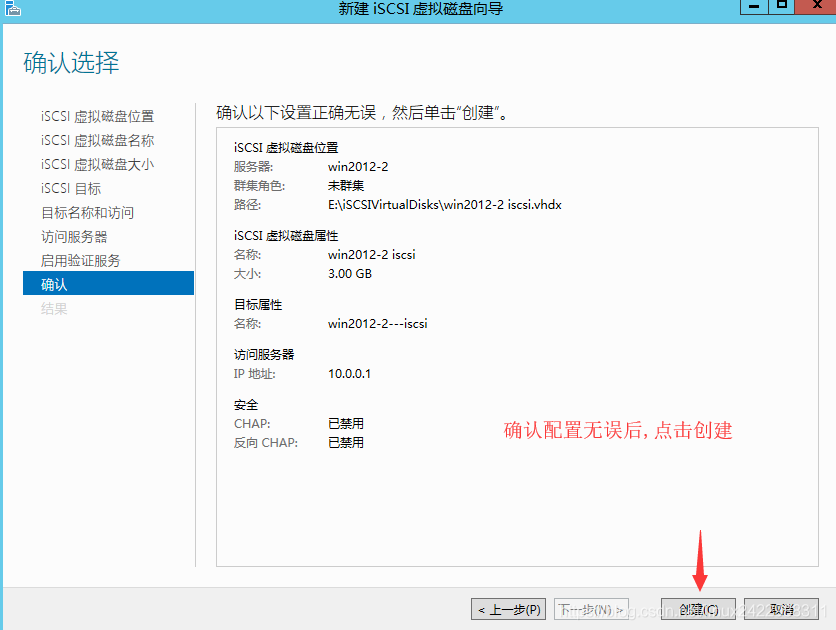The height and width of the screenshot is (630, 836).
Task: Select step 访问服务器 in sidebar
Action: click(x=74, y=237)
